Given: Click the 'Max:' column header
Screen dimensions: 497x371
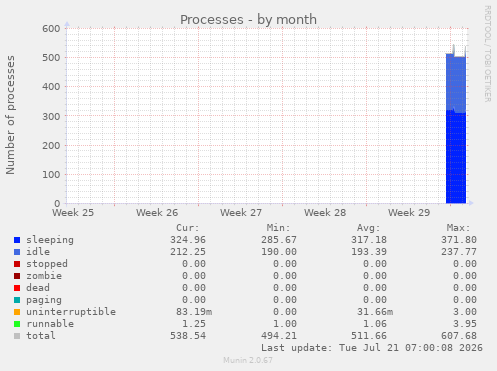Looking at the screenshot, I should click(x=458, y=228).
